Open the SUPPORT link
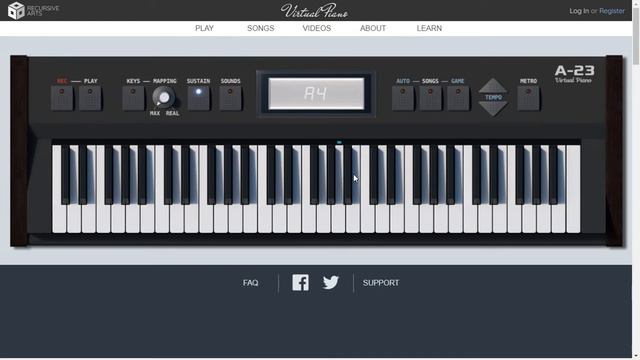640x360 pixels. coord(381,283)
